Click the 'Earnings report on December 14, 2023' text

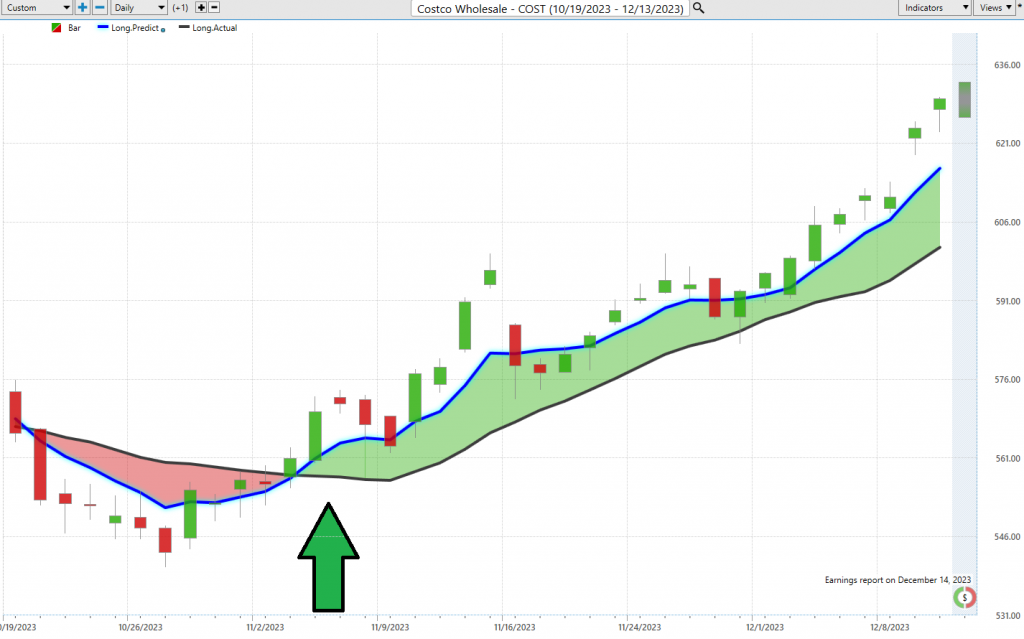tap(897, 580)
